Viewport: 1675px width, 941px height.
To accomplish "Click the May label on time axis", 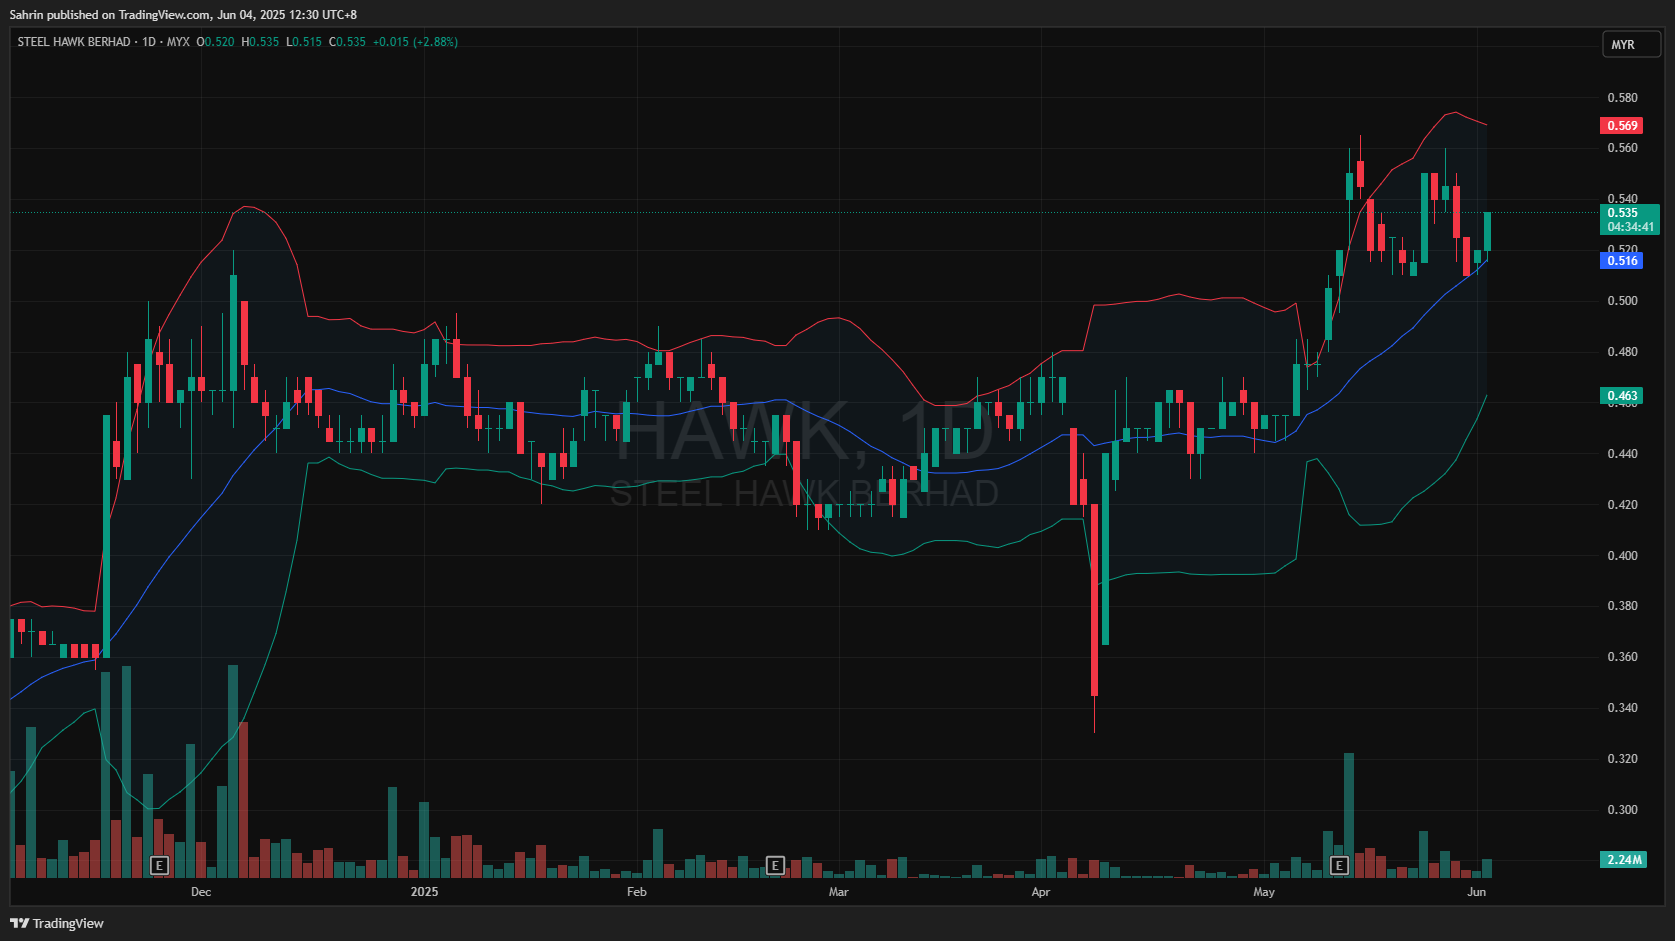I will pos(1264,892).
